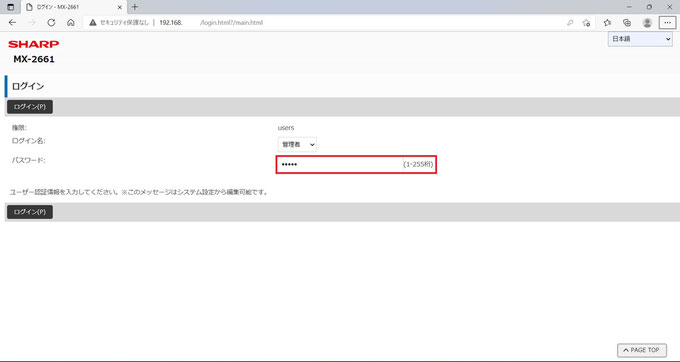Open the browser profile avatar
The height and width of the screenshot is (362, 680).
[x=647, y=23]
